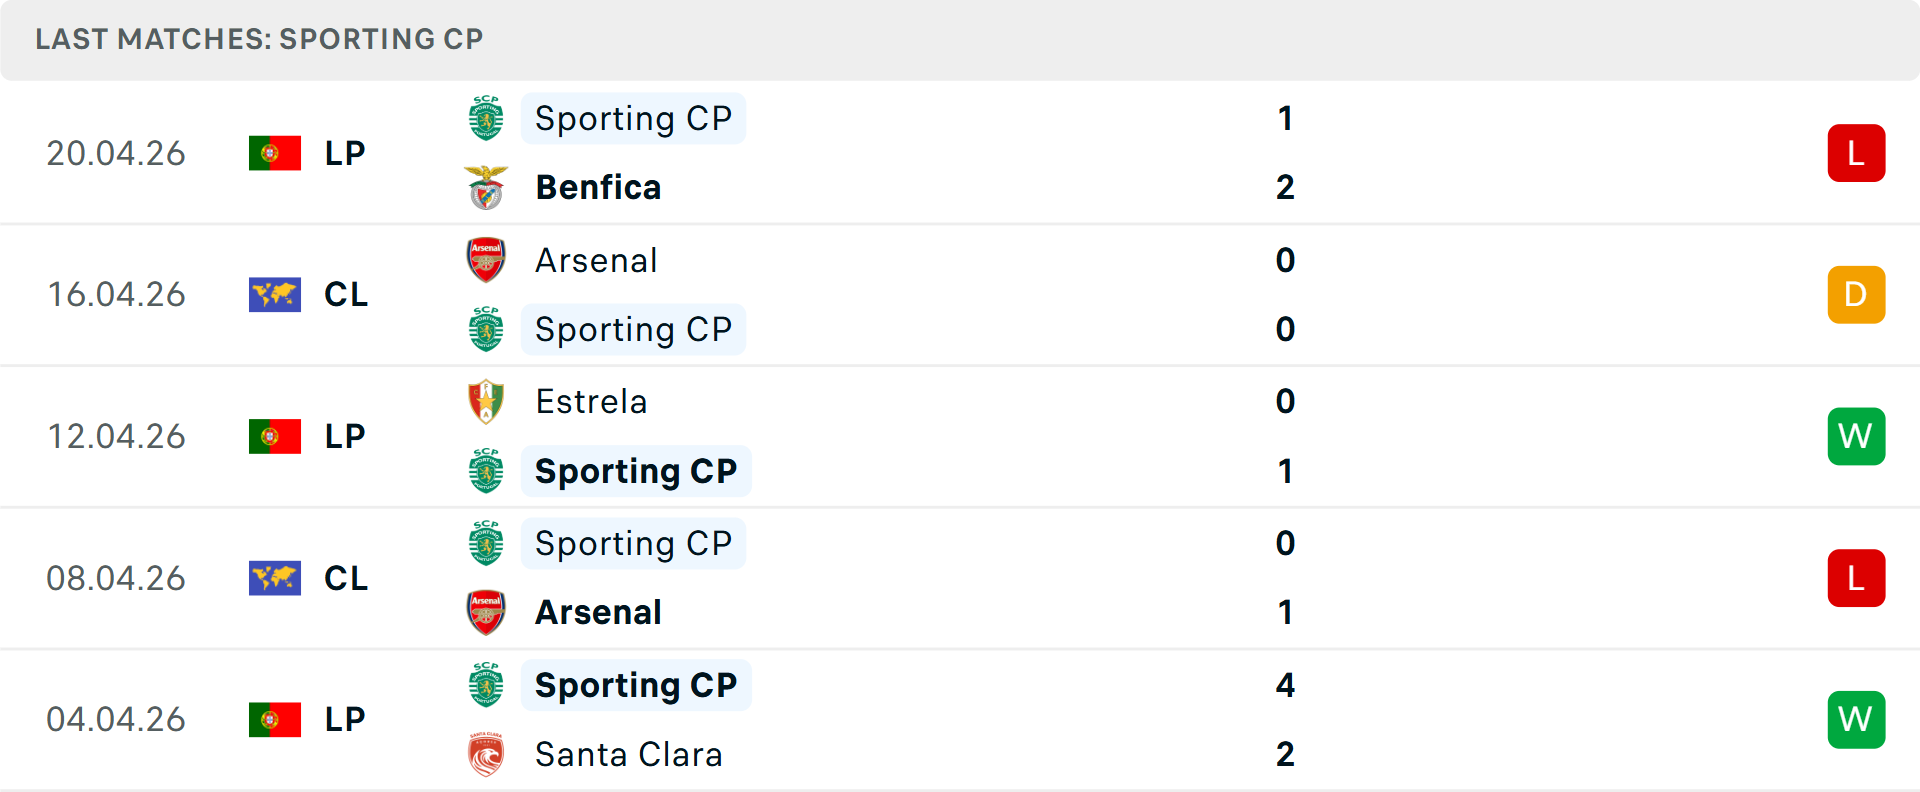Open the Benfica team link
The width and height of the screenshot is (1920, 792).
[x=598, y=188]
